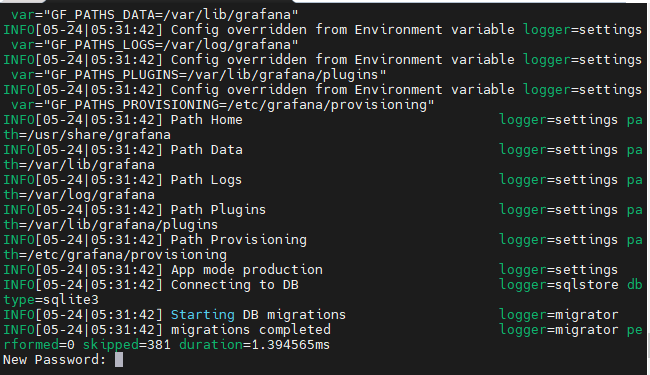Click the GF_PATHS_PLUGINS variable line

(x=199, y=75)
